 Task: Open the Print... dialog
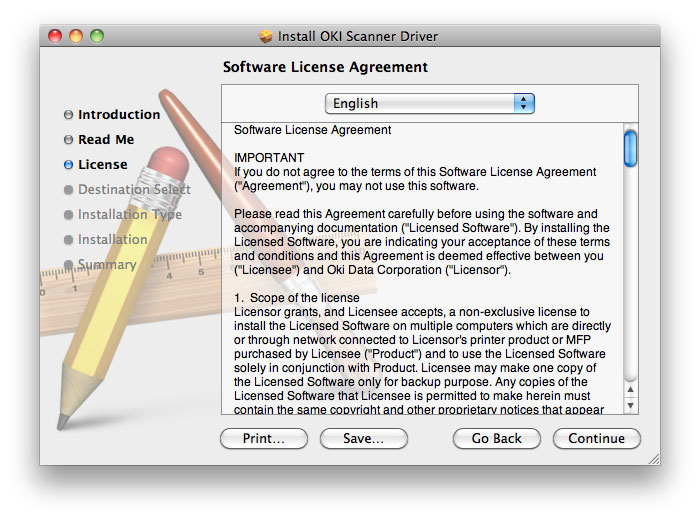point(264,438)
